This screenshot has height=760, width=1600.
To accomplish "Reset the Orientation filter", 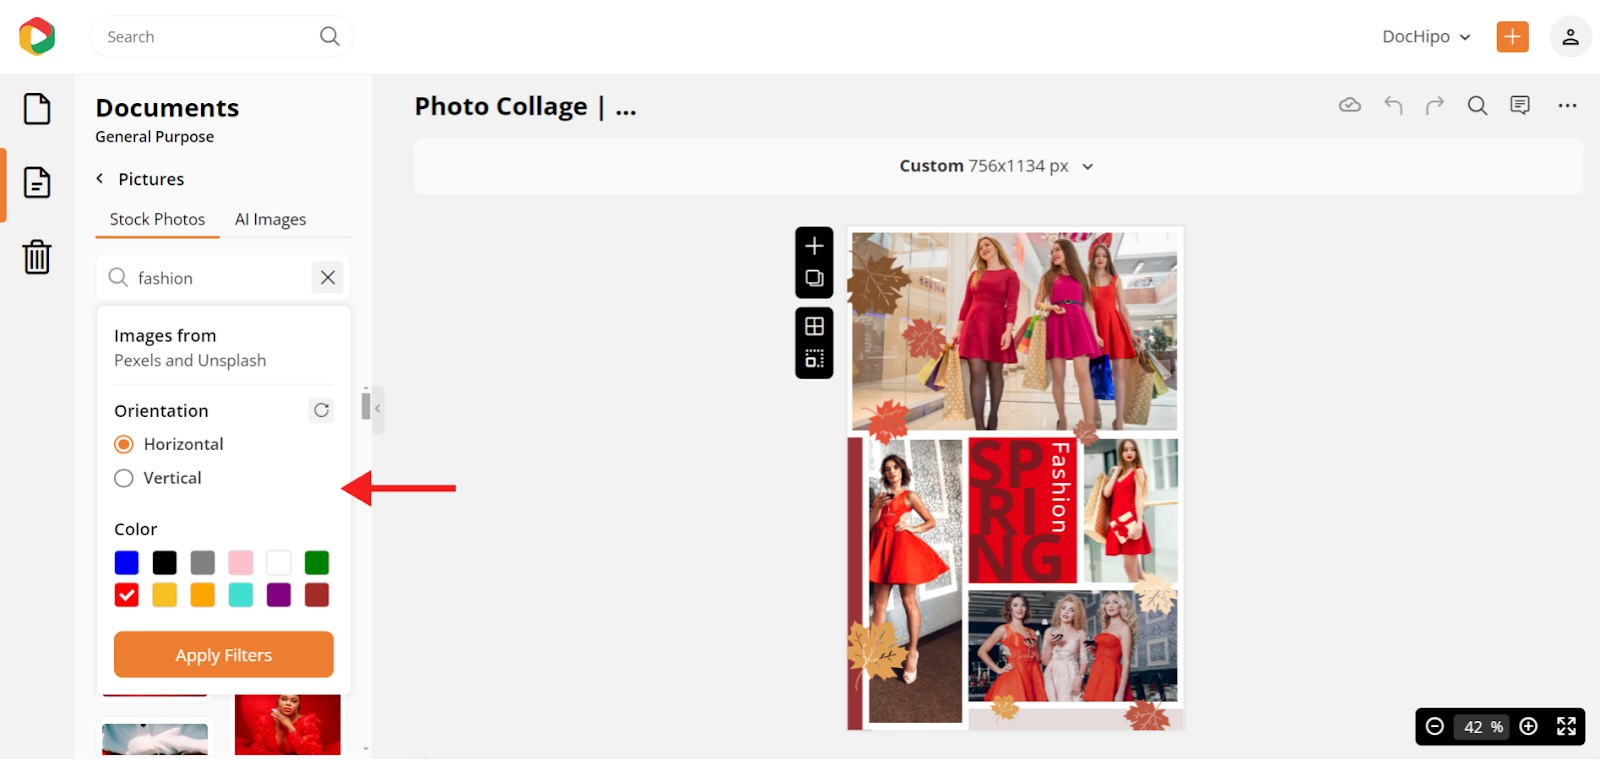I will pyautogui.click(x=321, y=410).
